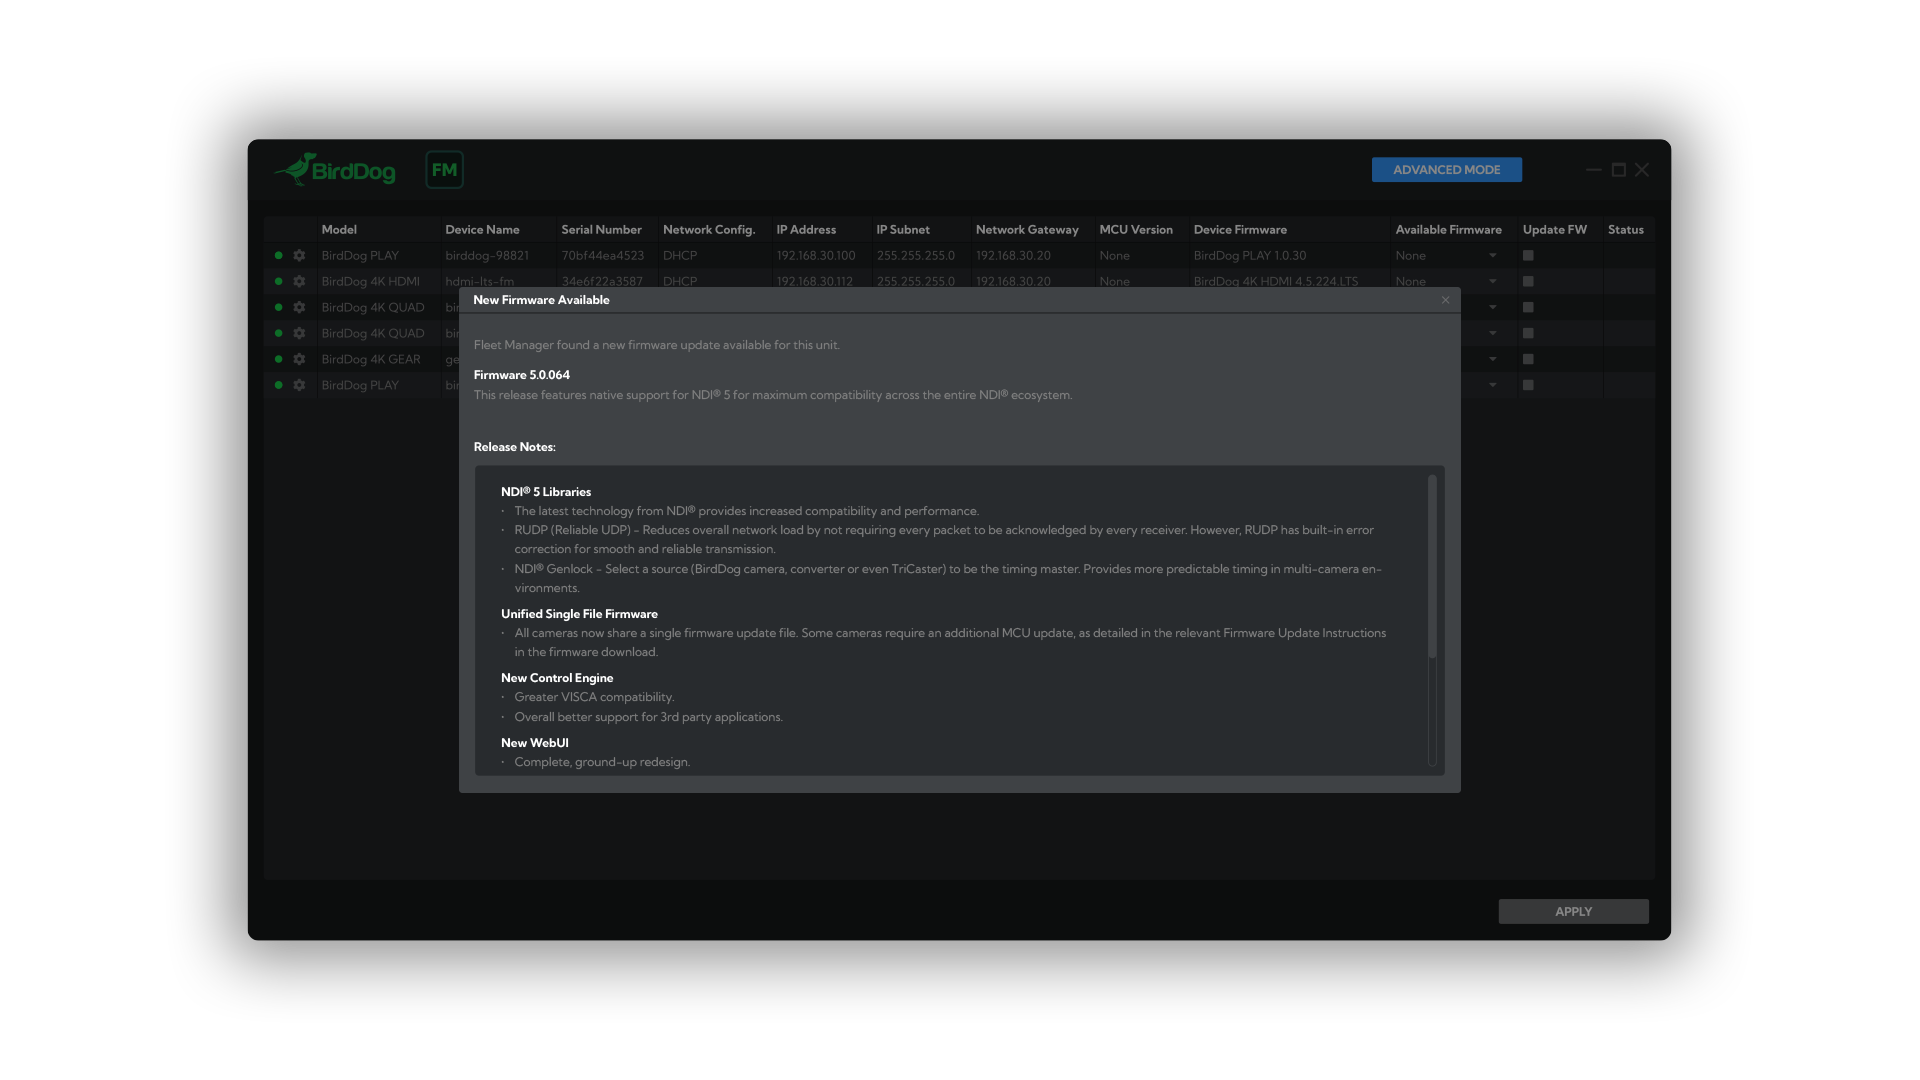
Task: Expand Available Firmware dropdown for birddog-98821
Action: point(1493,256)
